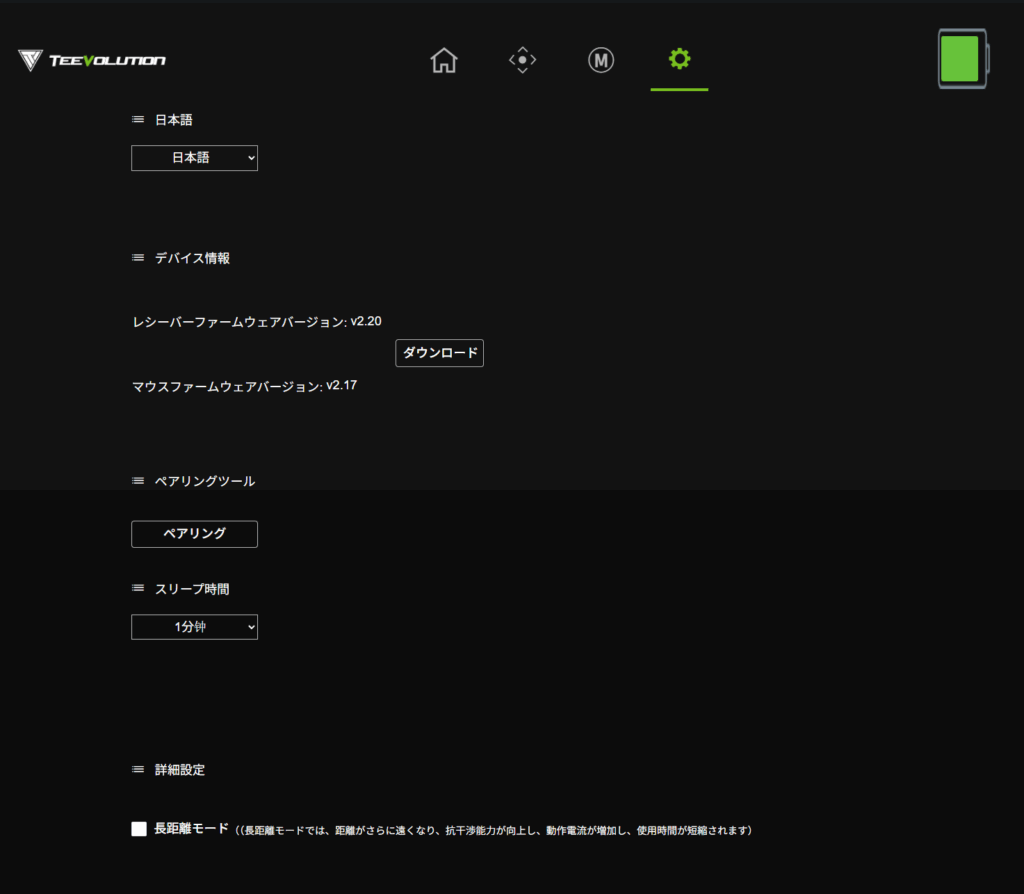Click the receiver firmware version v2.20 text
This screenshot has width=1024, height=894.
(366, 321)
